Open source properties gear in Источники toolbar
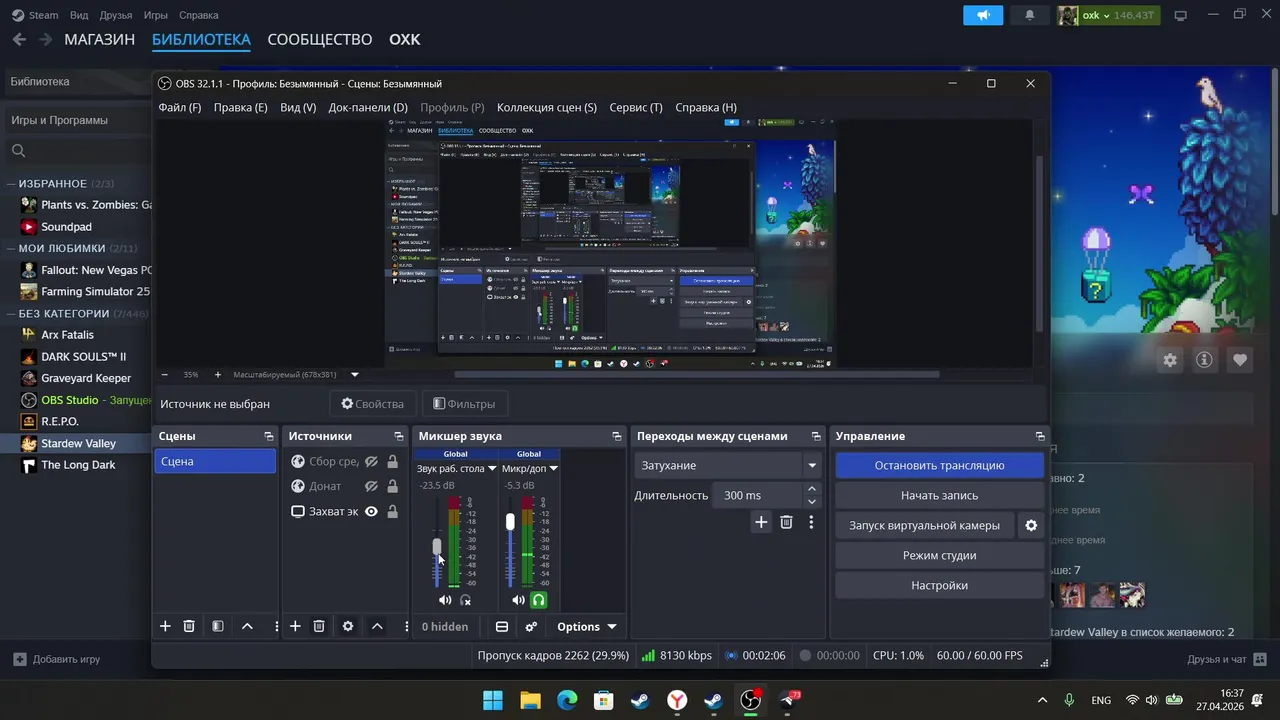 [348, 626]
